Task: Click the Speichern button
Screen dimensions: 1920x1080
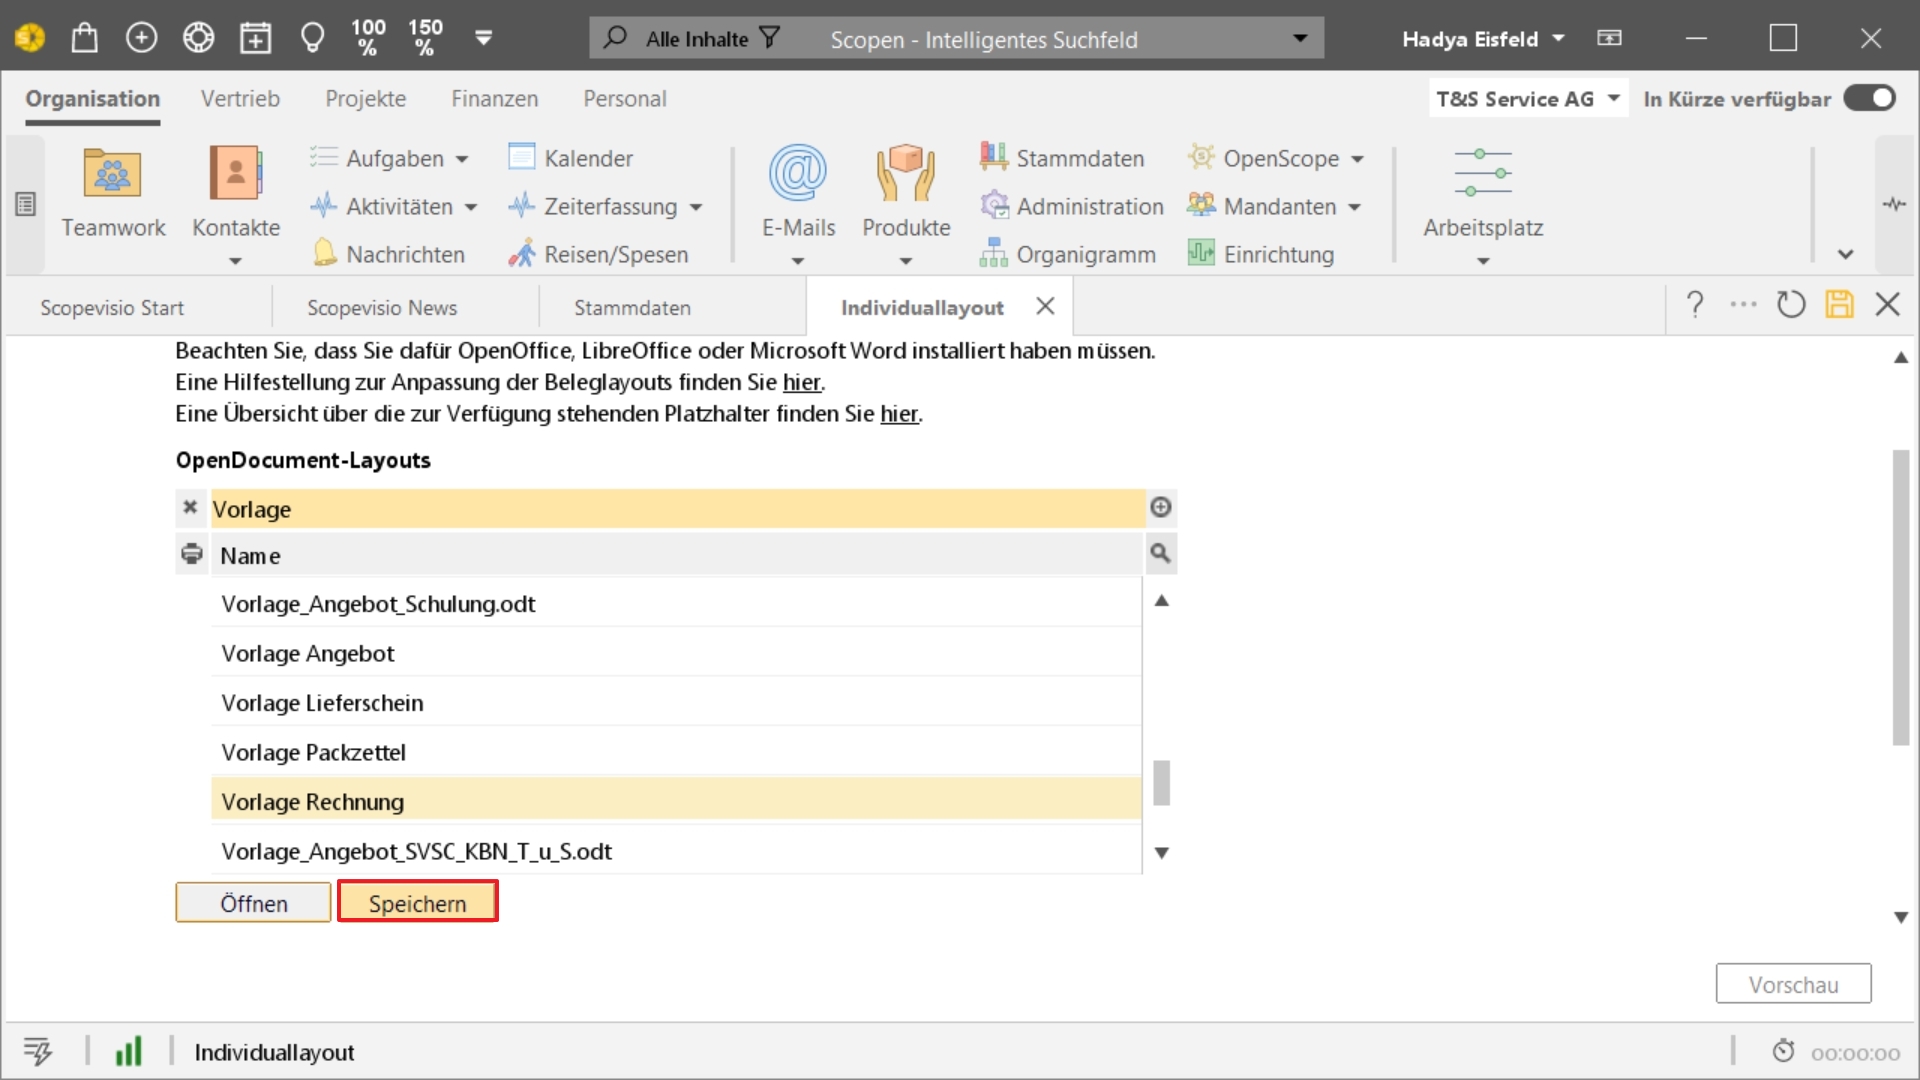Action: [x=417, y=903]
